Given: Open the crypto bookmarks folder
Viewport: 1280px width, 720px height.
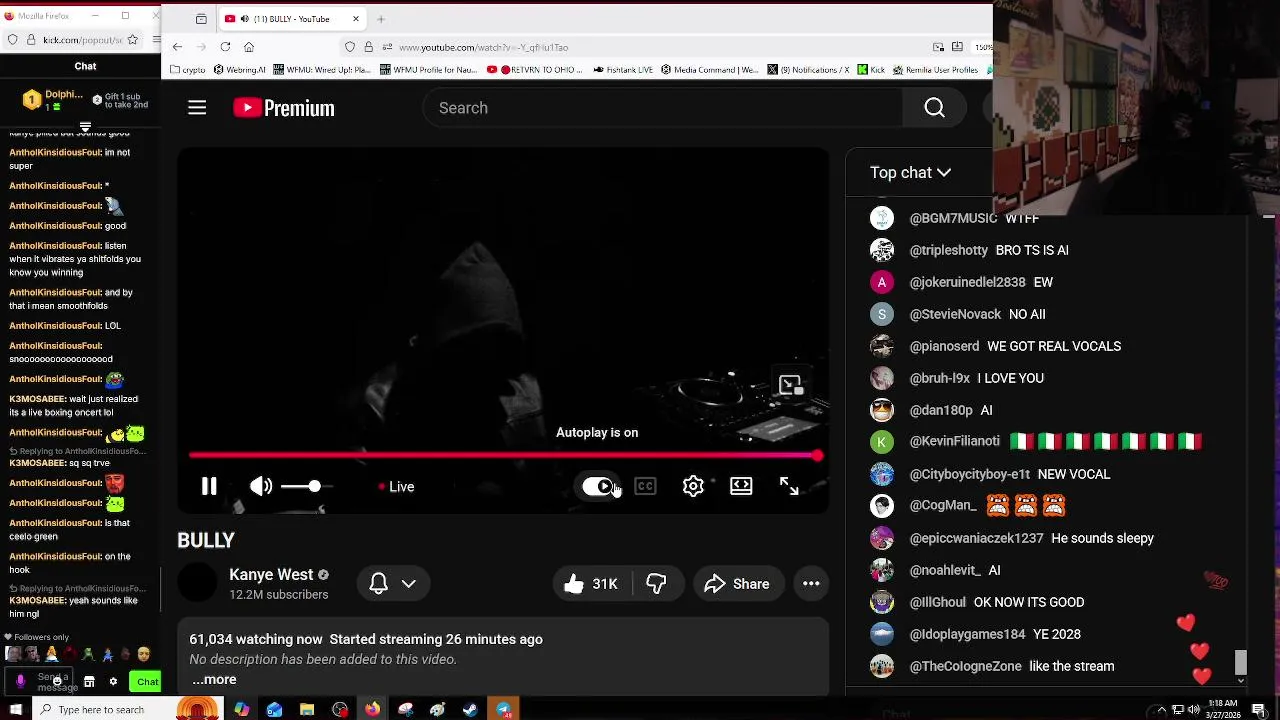Looking at the screenshot, I should (x=188, y=70).
